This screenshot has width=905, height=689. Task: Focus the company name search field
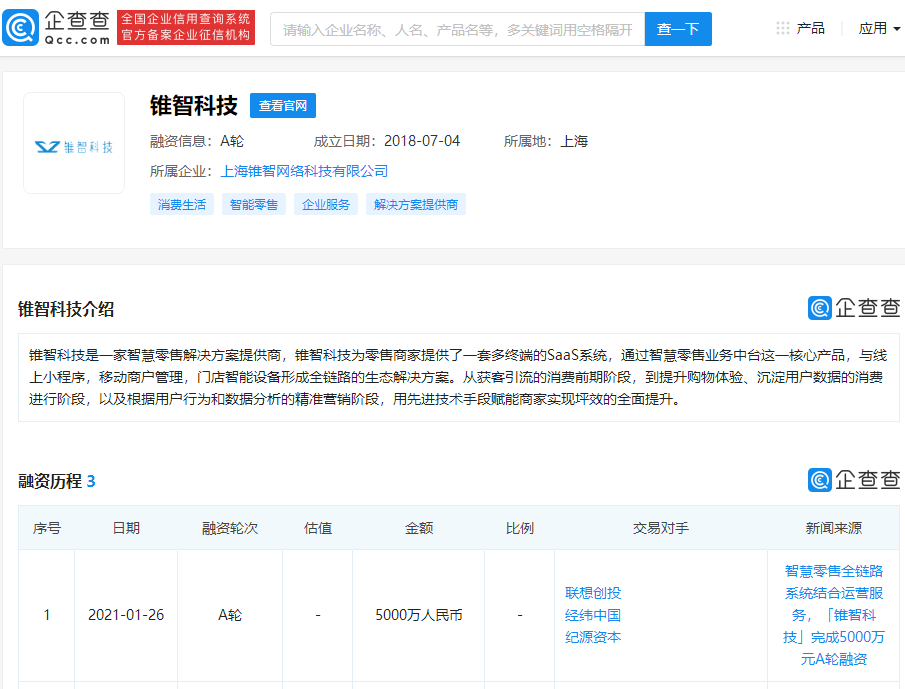[x=458, y=29]
